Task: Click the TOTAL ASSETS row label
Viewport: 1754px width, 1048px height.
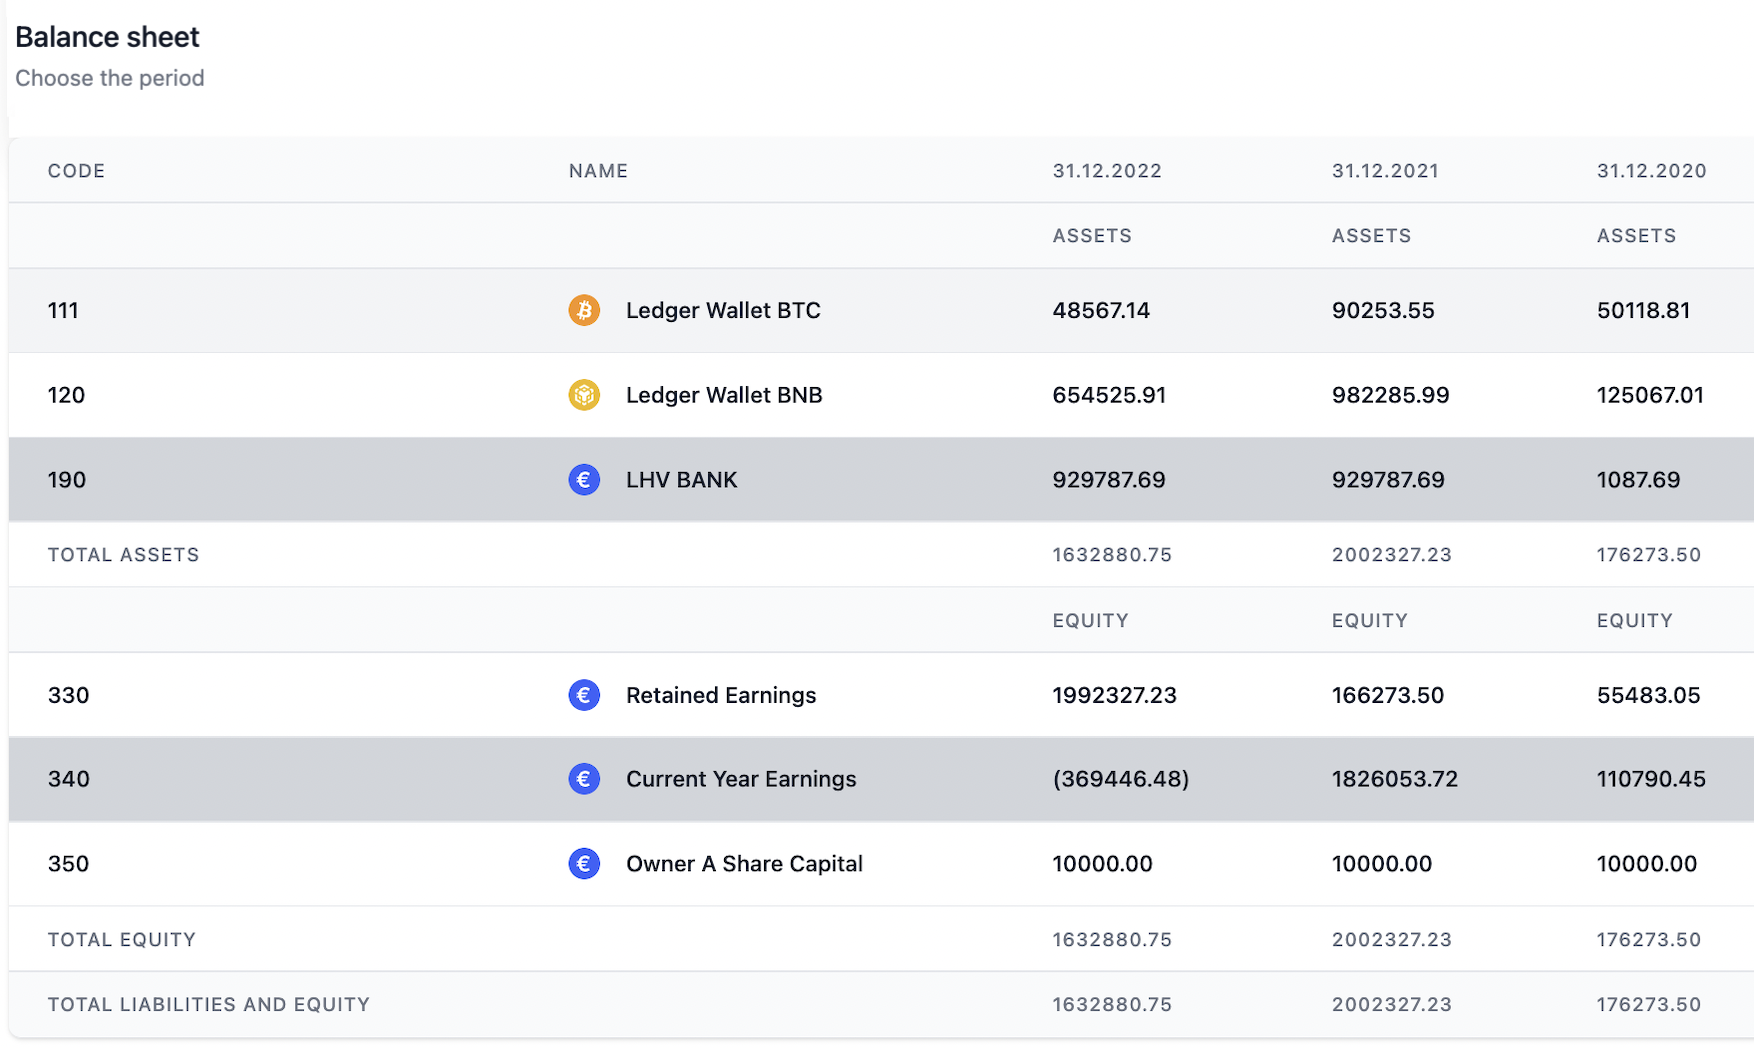Action: (124, 555)
